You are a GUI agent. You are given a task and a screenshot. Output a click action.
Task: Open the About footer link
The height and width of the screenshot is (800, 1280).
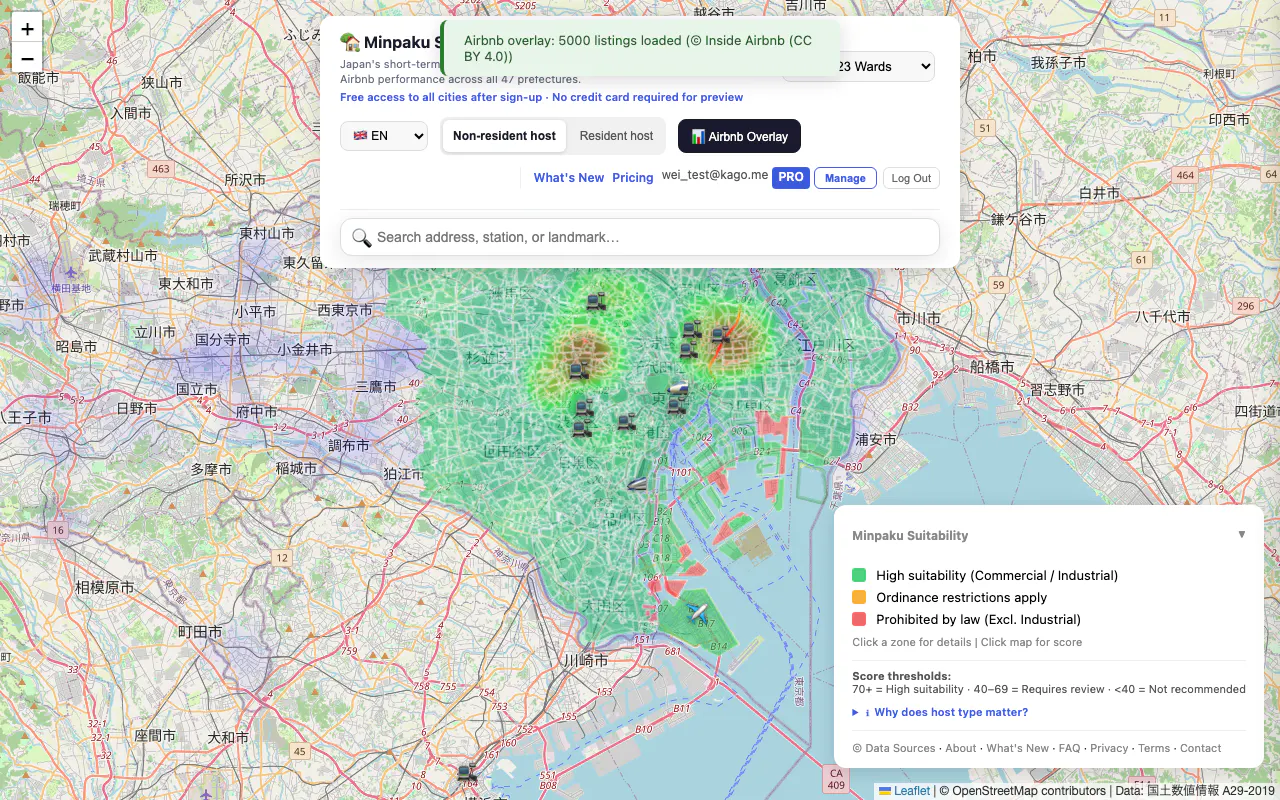click(961, 748)
